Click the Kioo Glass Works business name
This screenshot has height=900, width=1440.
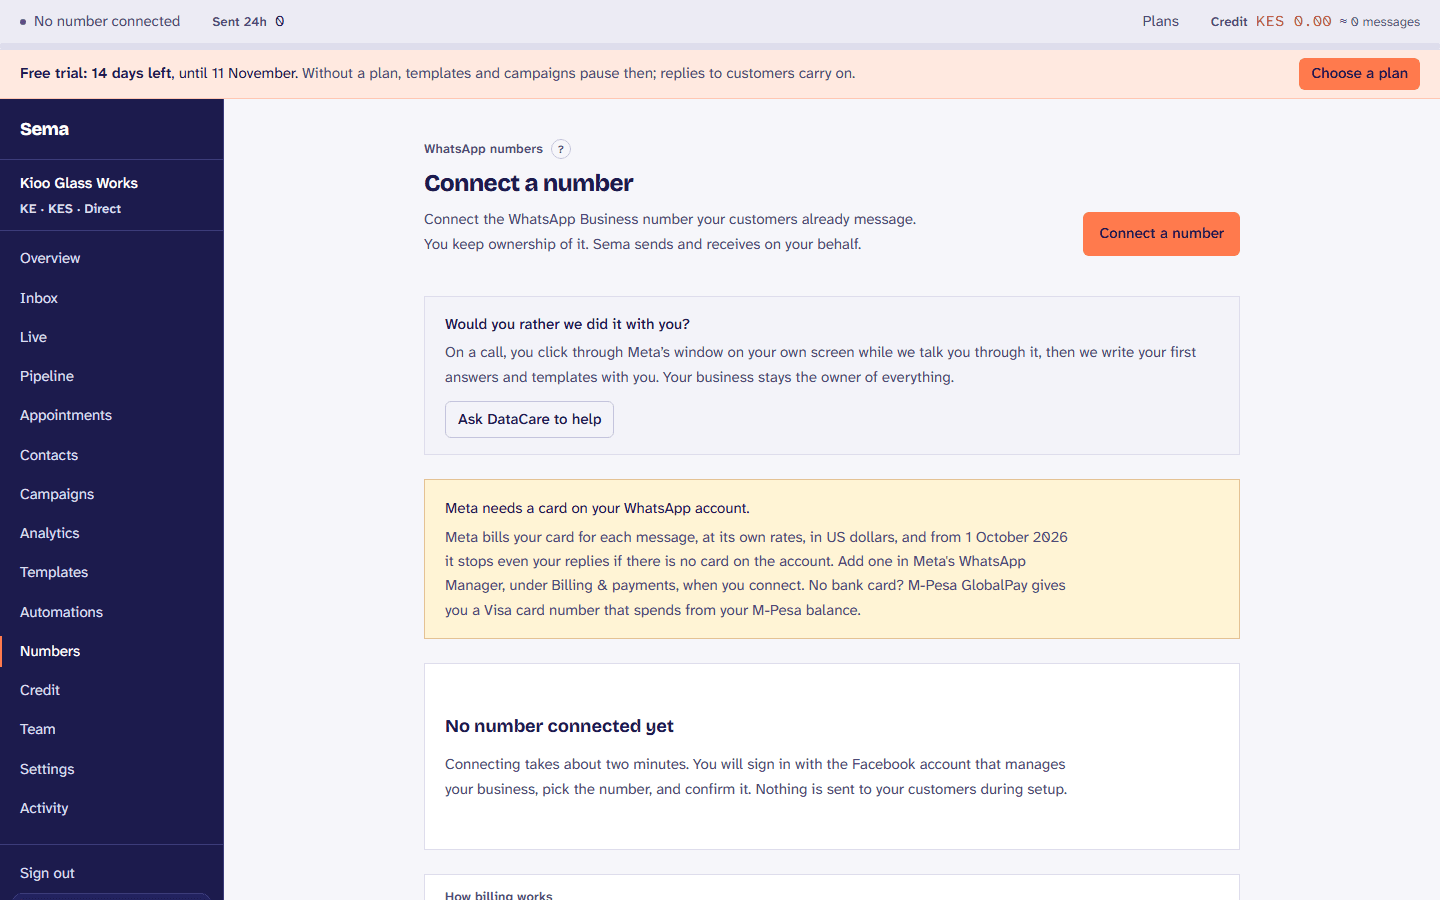point(79,183)
